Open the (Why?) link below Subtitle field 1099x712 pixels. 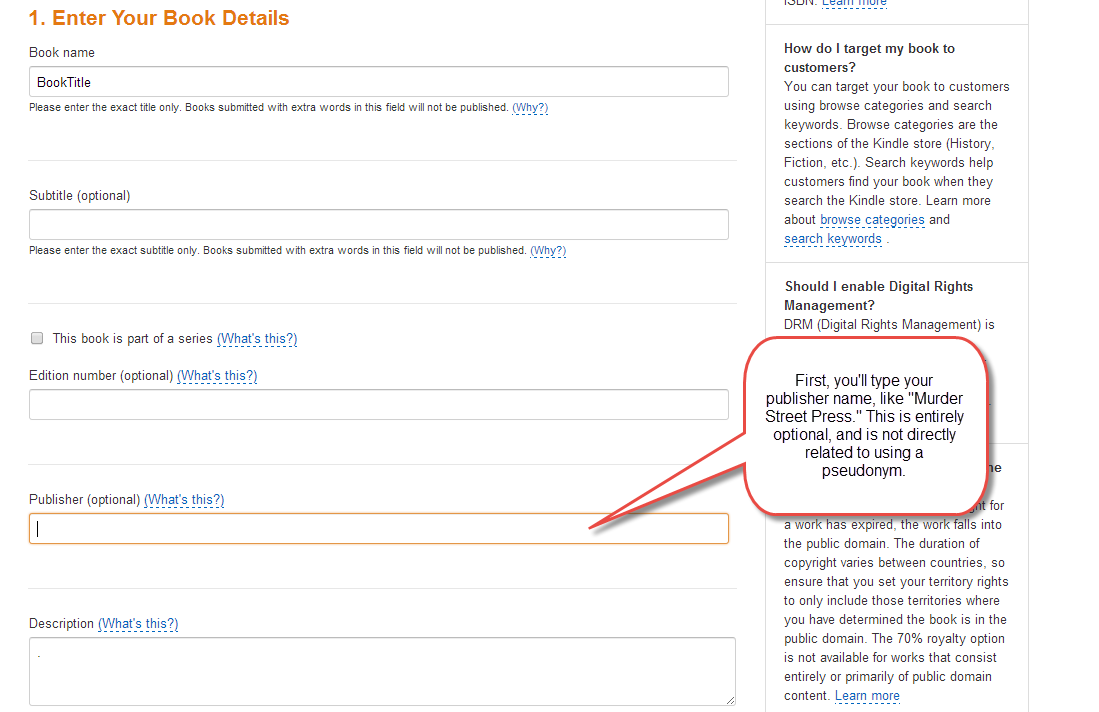pos(548,251)
